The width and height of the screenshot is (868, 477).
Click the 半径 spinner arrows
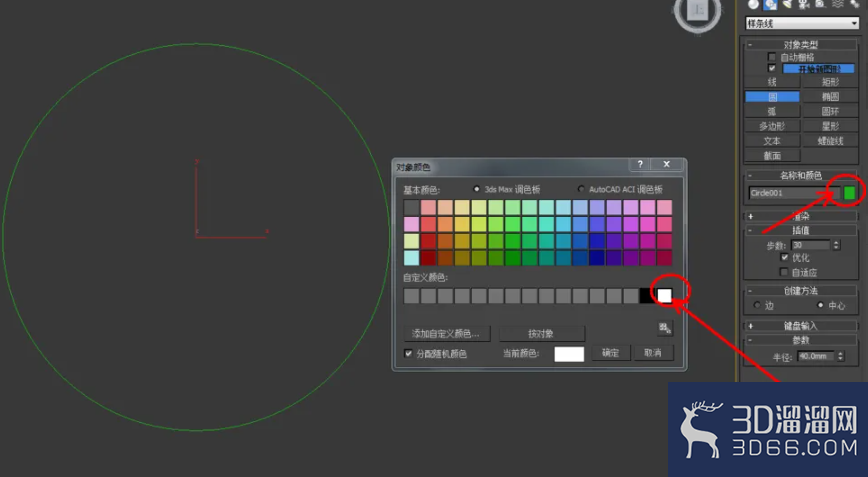[840, 356]
